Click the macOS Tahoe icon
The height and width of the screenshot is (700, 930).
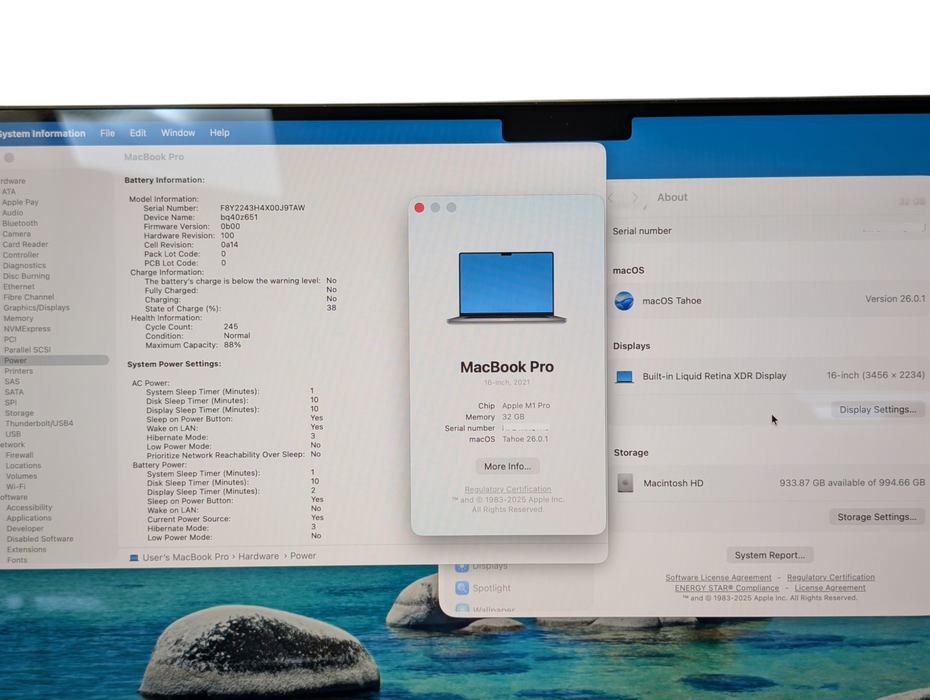[624, 301]
